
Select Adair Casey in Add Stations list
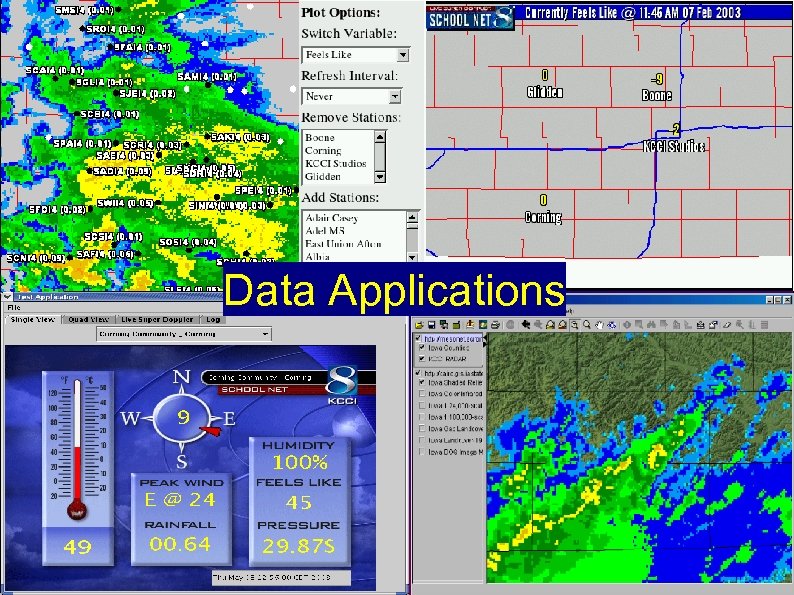[331, 218]
